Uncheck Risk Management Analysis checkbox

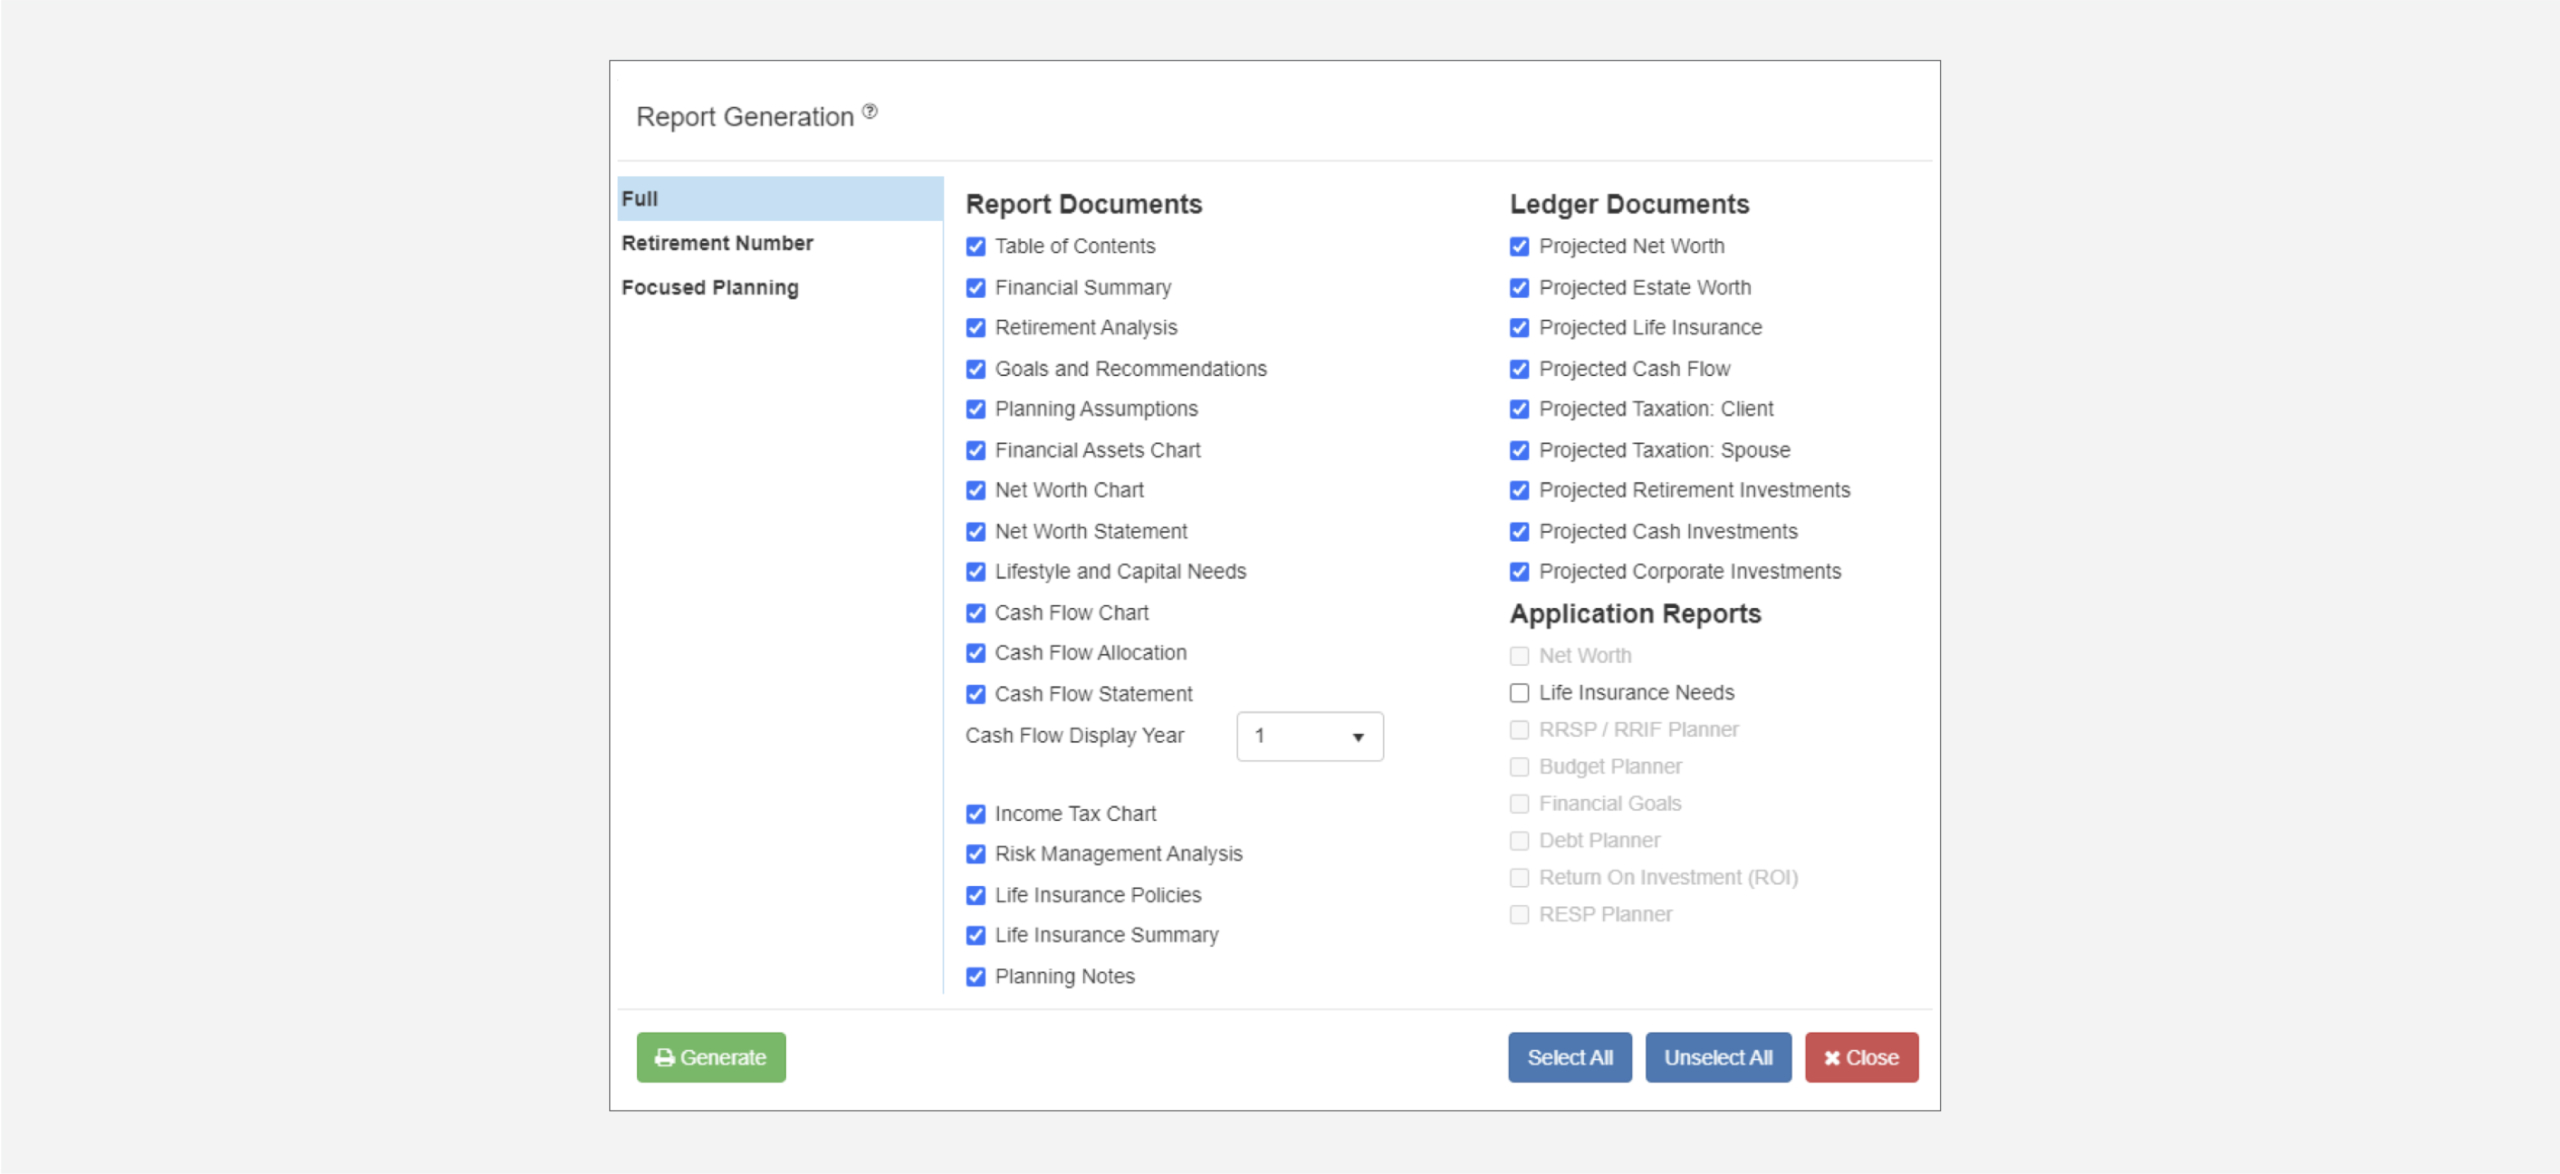click(x=976, y=854)
